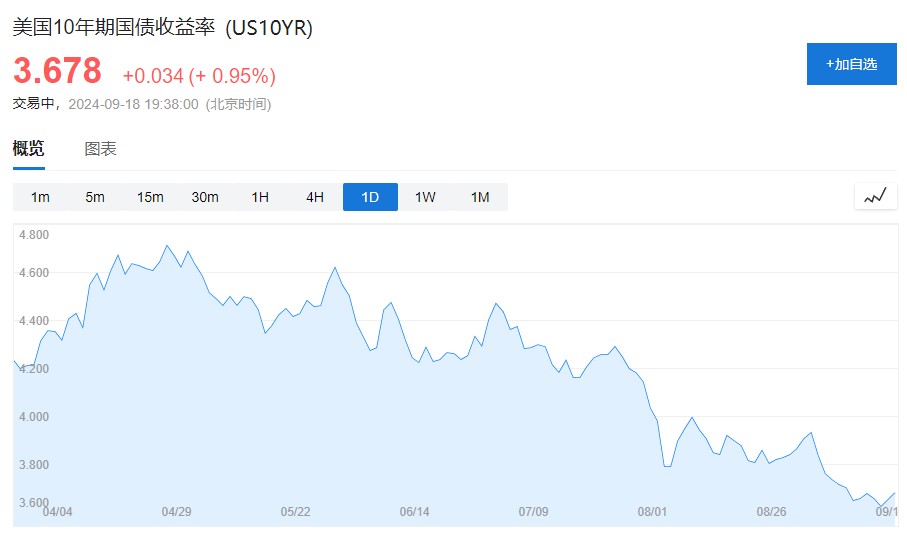Add US10YR to watchlist with 加自选
Screen dimensions: 907x539
tap(851, 64)
